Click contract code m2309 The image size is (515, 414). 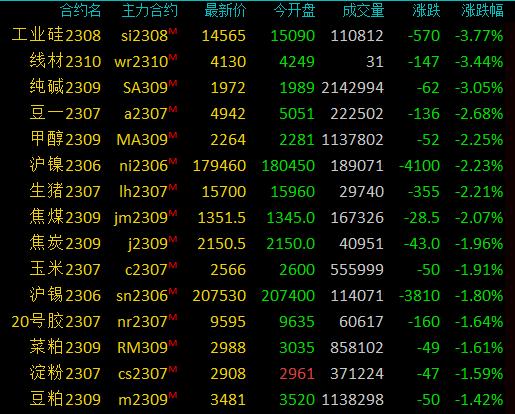pyautogui.click(x=143, y=400)
